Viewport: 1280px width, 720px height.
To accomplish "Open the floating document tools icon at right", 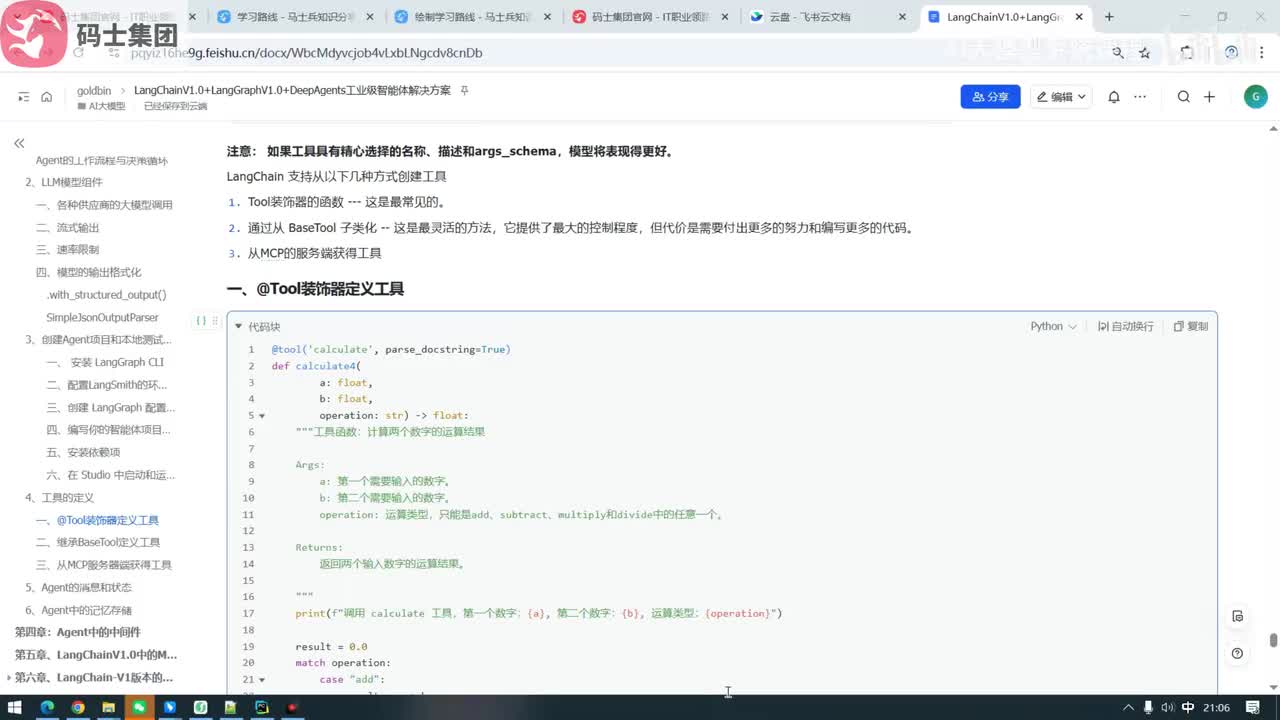I will 1238,616.
